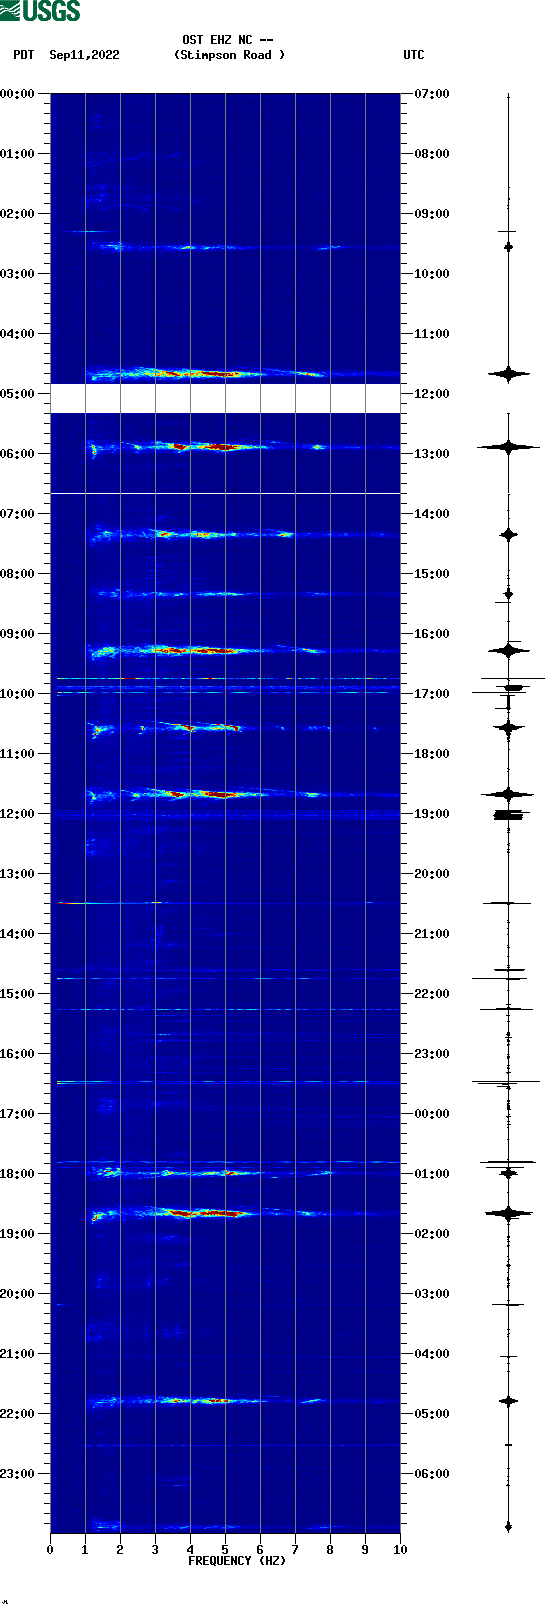The width and height of the screenshot is (552, 1613).
Task: Click the 'Sep11,2022' date label
Action: tap(84, 55)
